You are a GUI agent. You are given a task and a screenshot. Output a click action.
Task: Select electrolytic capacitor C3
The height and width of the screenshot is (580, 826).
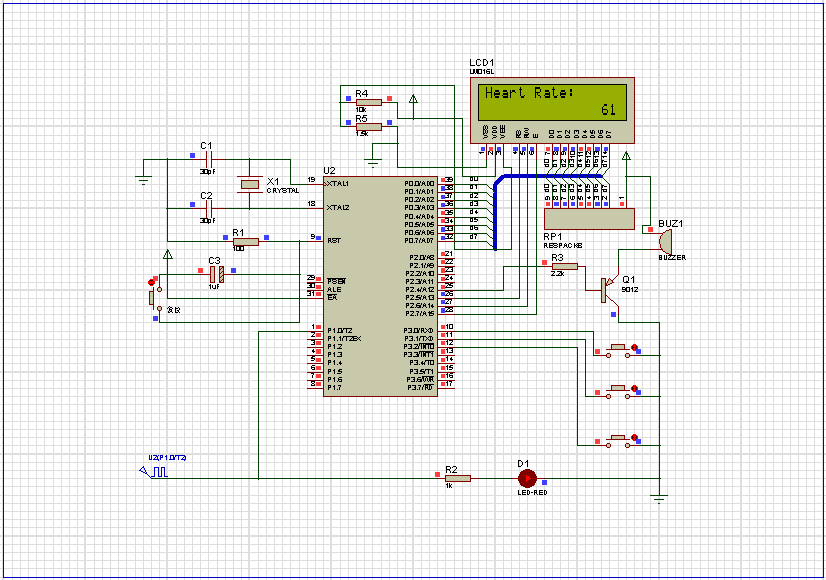pos(217,274)
